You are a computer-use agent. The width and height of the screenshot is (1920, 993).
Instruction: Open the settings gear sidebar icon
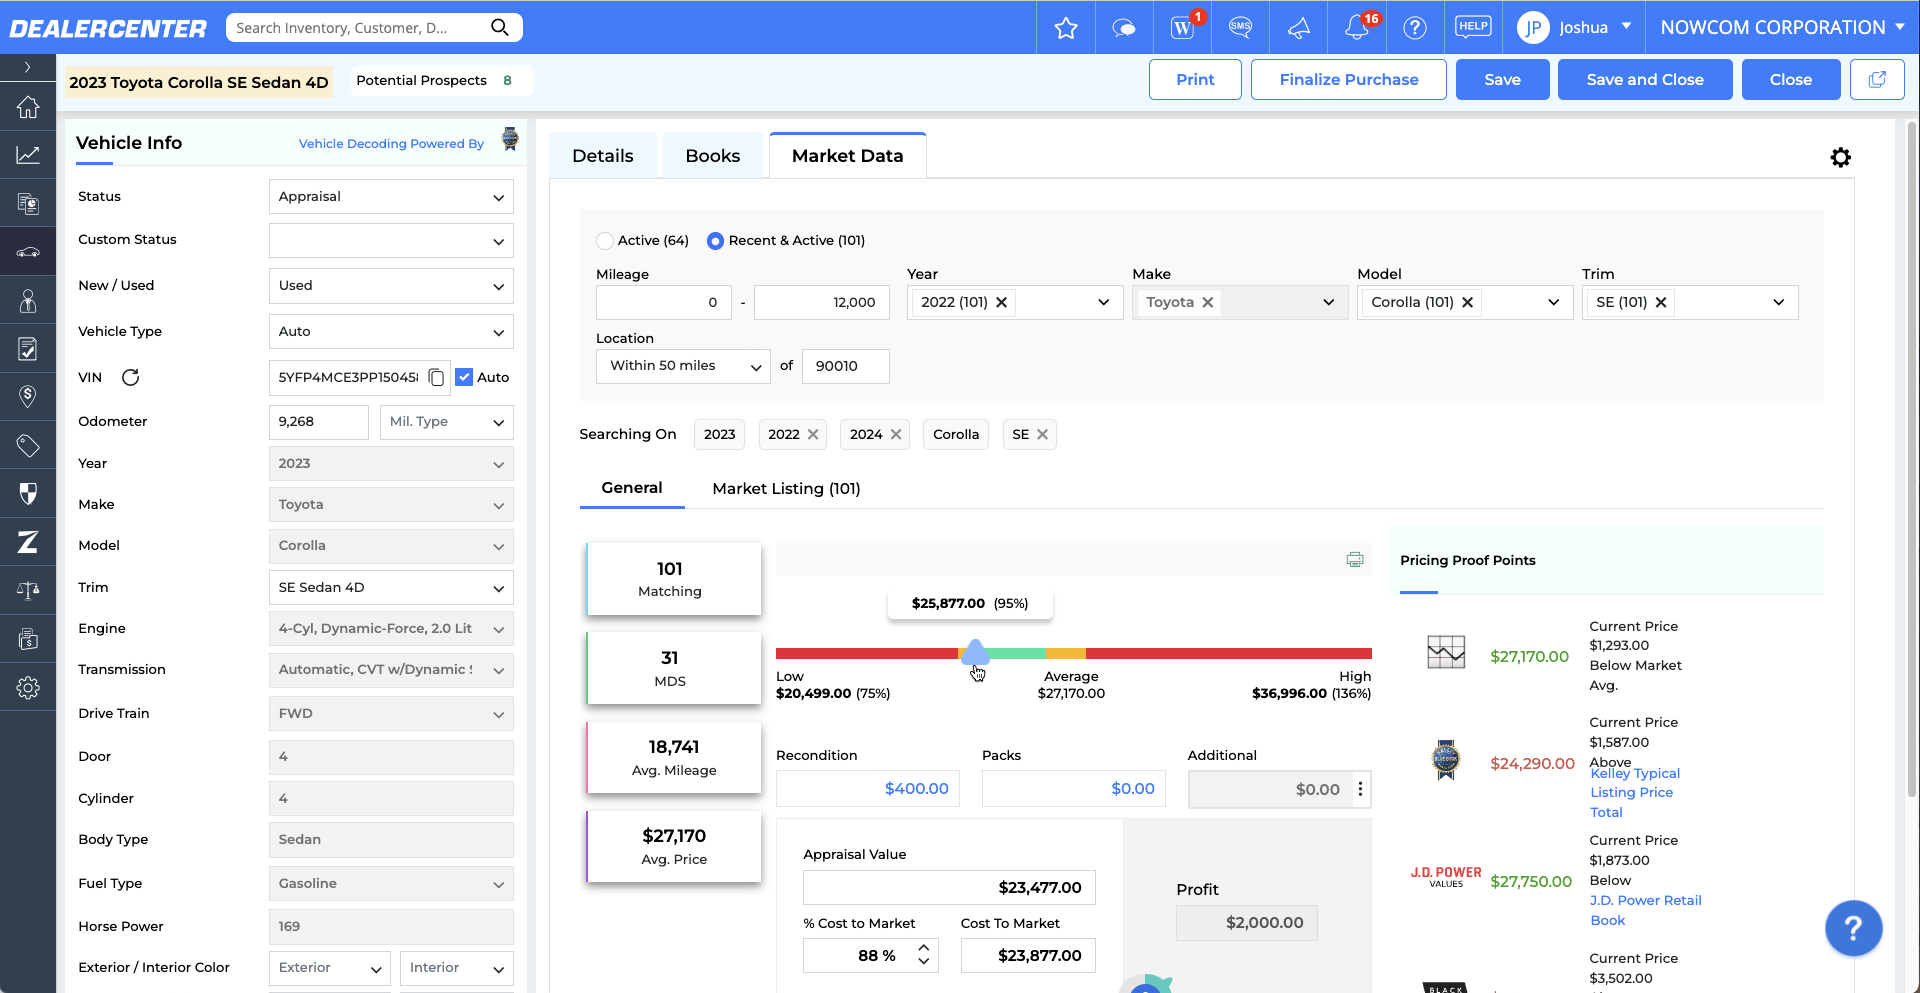(28, 688)
